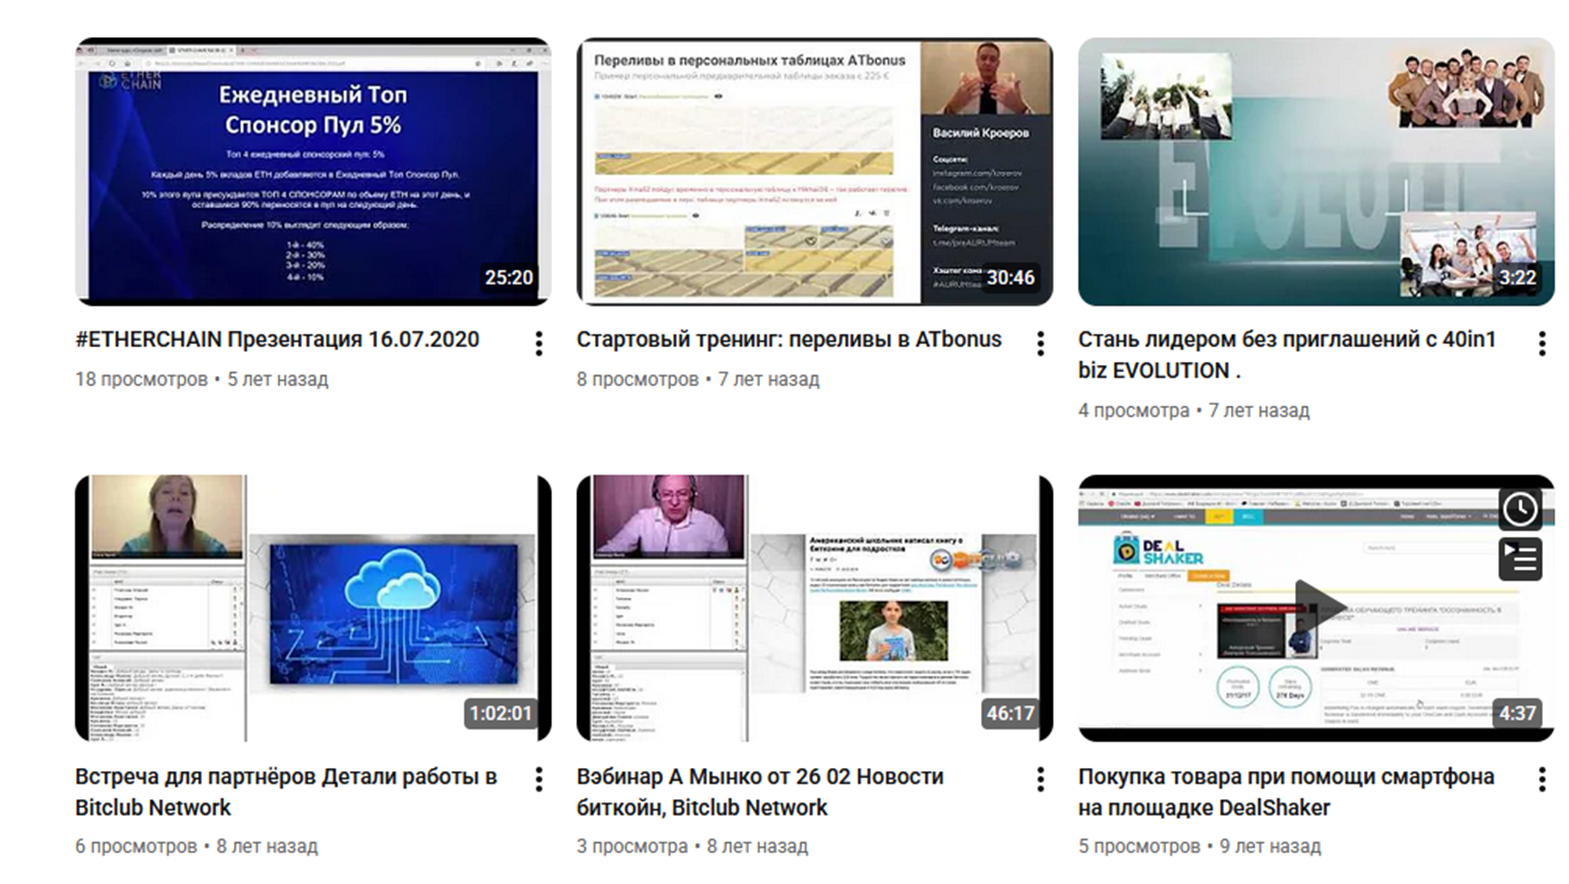Open the ETHERCHAIN presentation thumbnail

(x=313, y=172)
